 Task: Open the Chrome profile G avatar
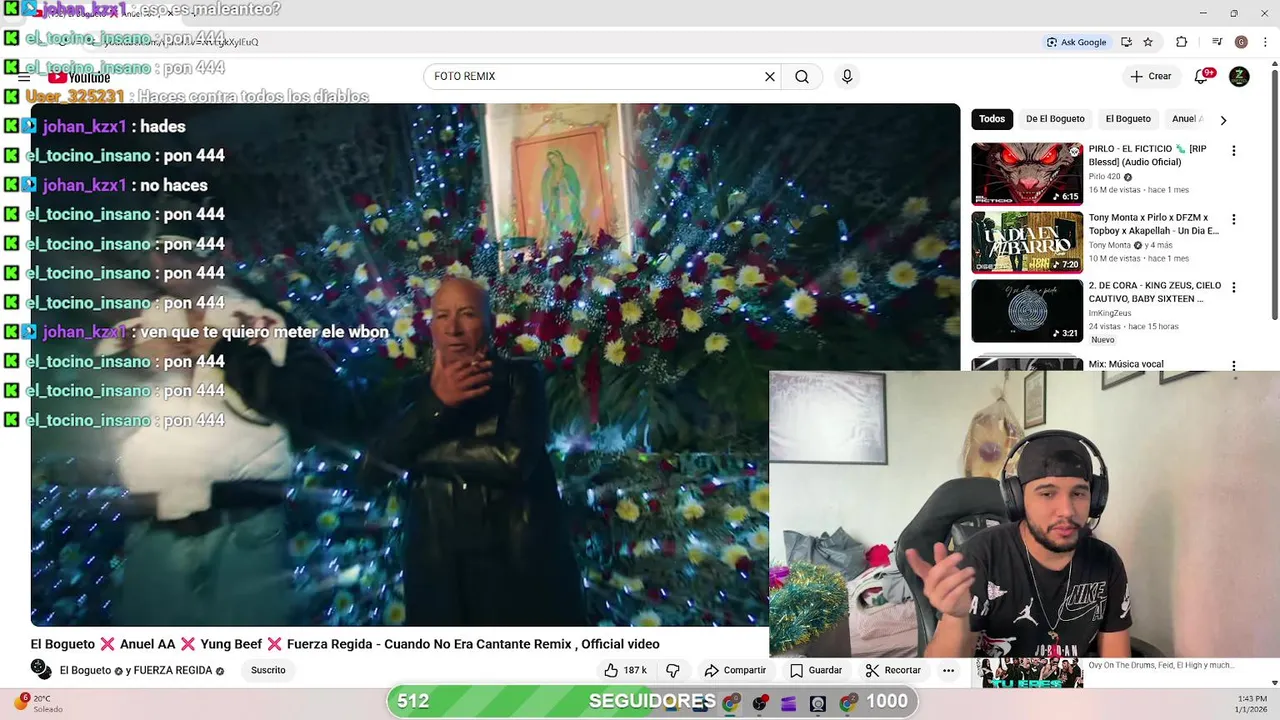(1241, 42)
